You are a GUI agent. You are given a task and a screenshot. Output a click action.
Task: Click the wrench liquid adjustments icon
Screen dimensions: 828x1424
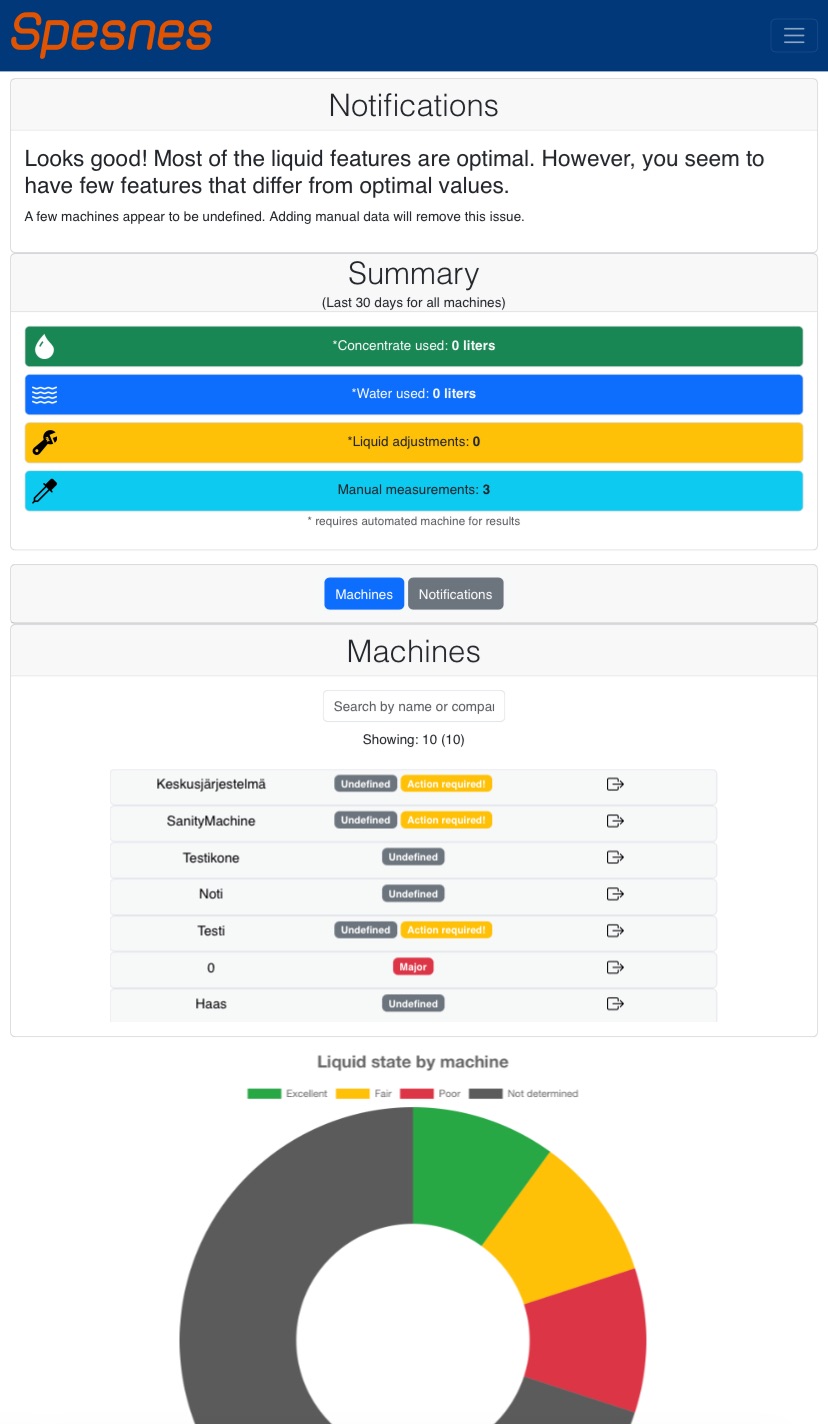[44, 442]
